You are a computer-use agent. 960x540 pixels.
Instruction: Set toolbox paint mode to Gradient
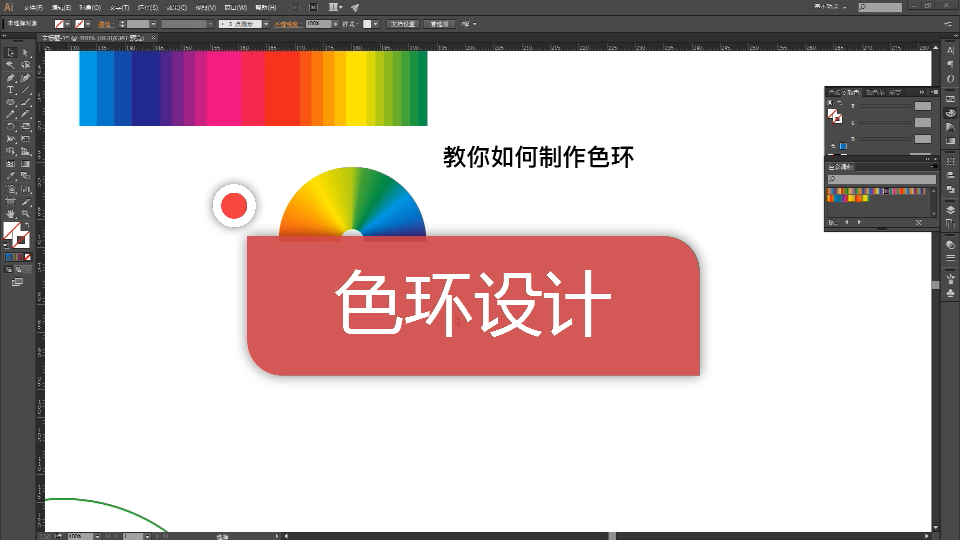[18, 257]
